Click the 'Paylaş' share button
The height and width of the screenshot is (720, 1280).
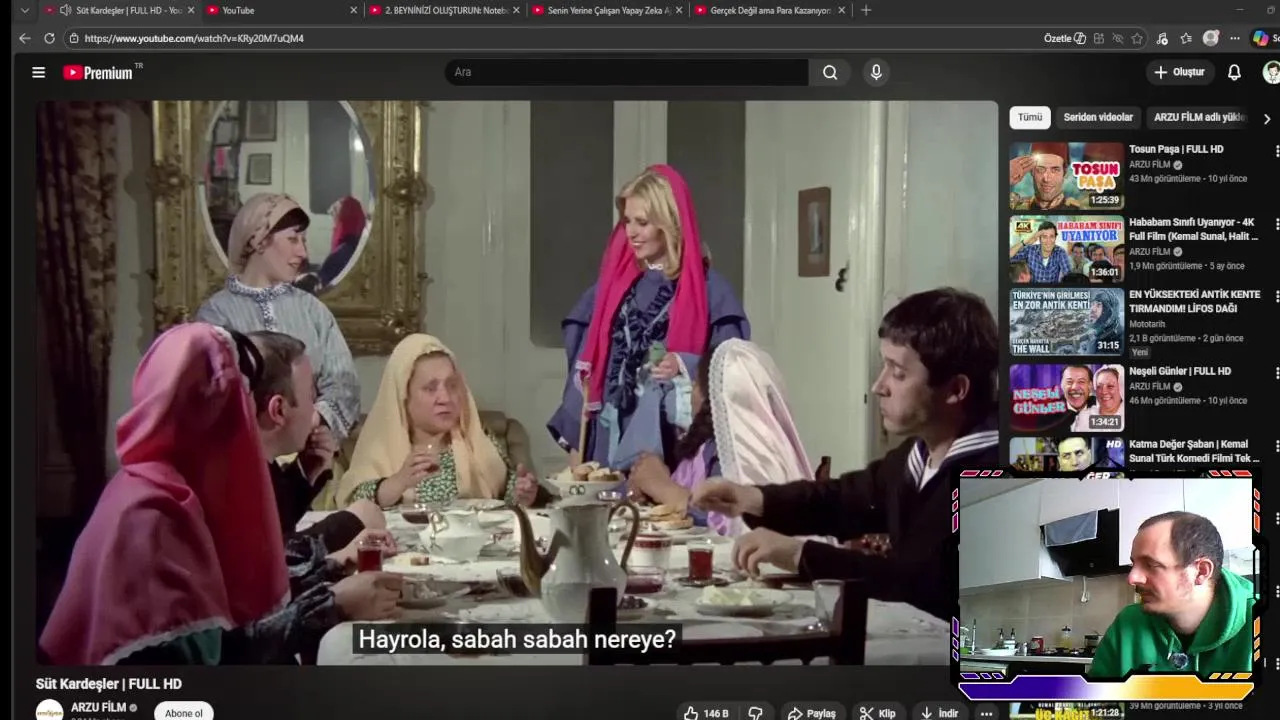(811, 713)
